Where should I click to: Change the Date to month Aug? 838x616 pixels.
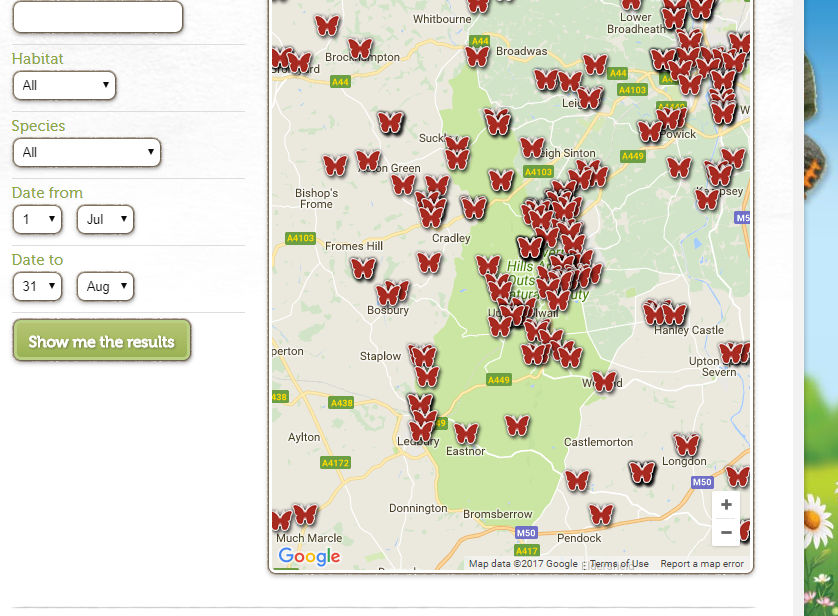coord(105,287)
